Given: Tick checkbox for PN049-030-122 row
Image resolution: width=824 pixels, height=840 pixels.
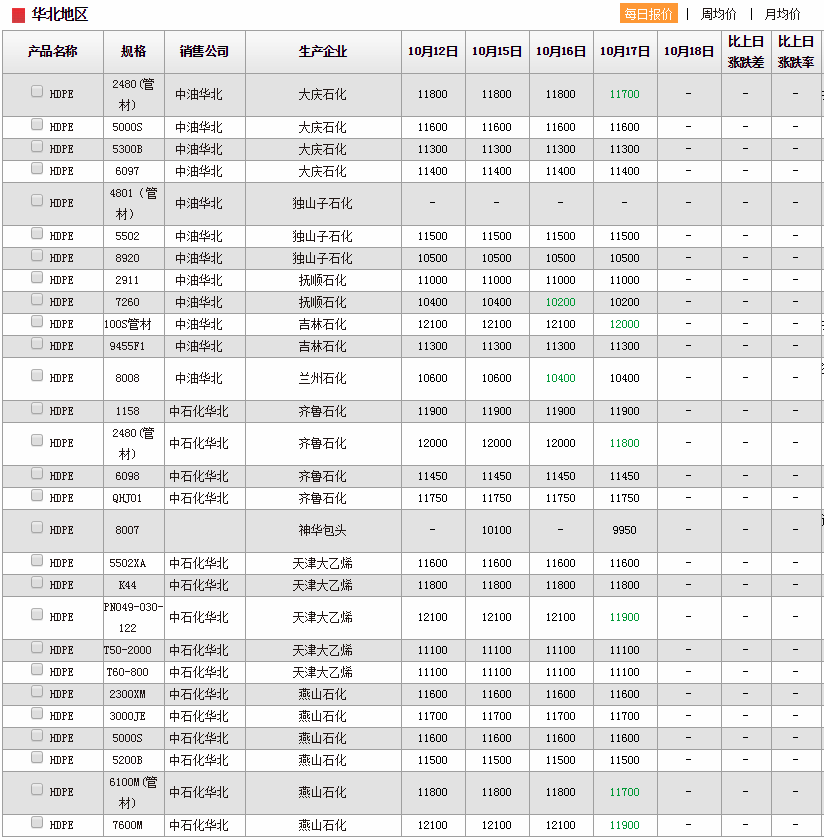Looking at the screenshot, I should click(x=36, y=614).
